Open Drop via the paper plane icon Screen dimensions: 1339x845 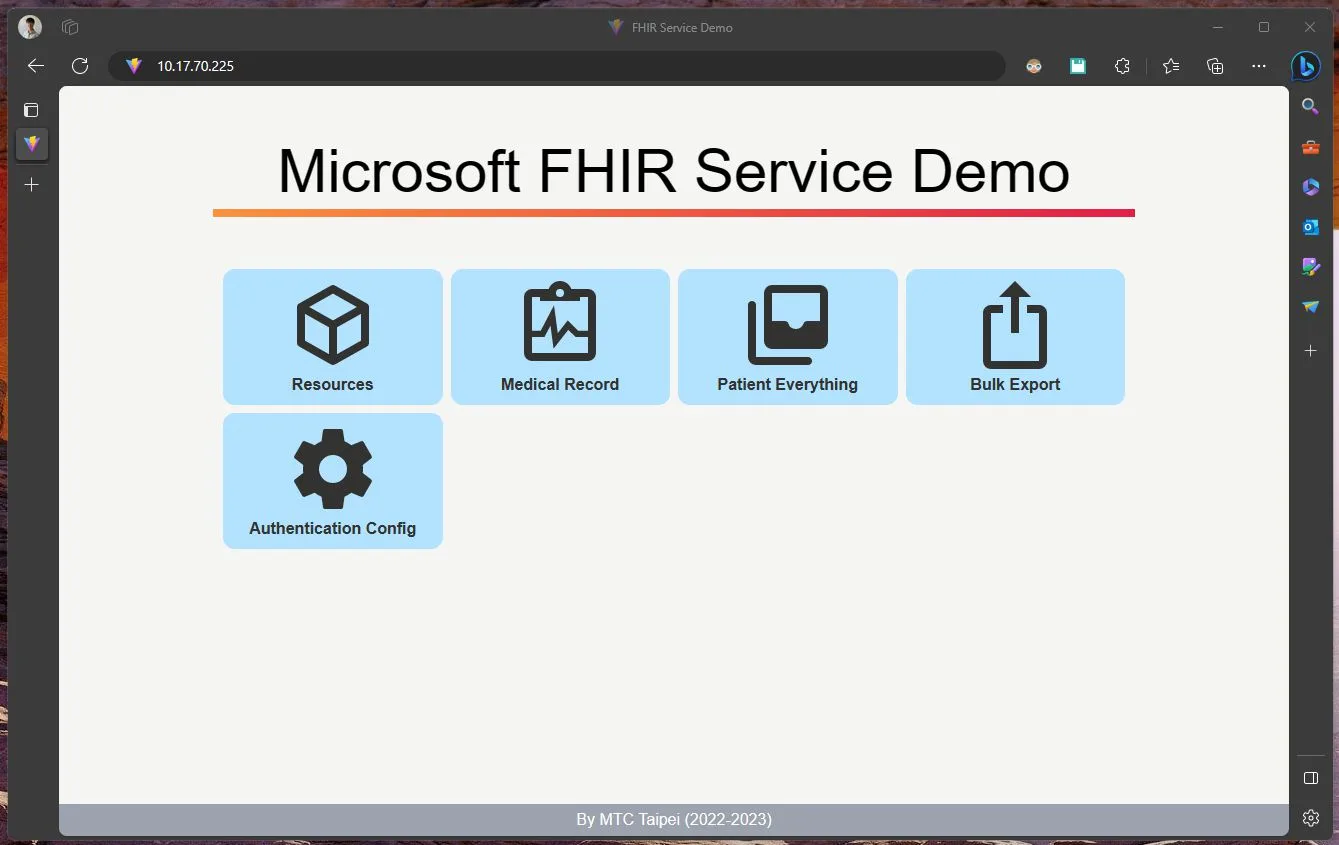coord(1310,307)
